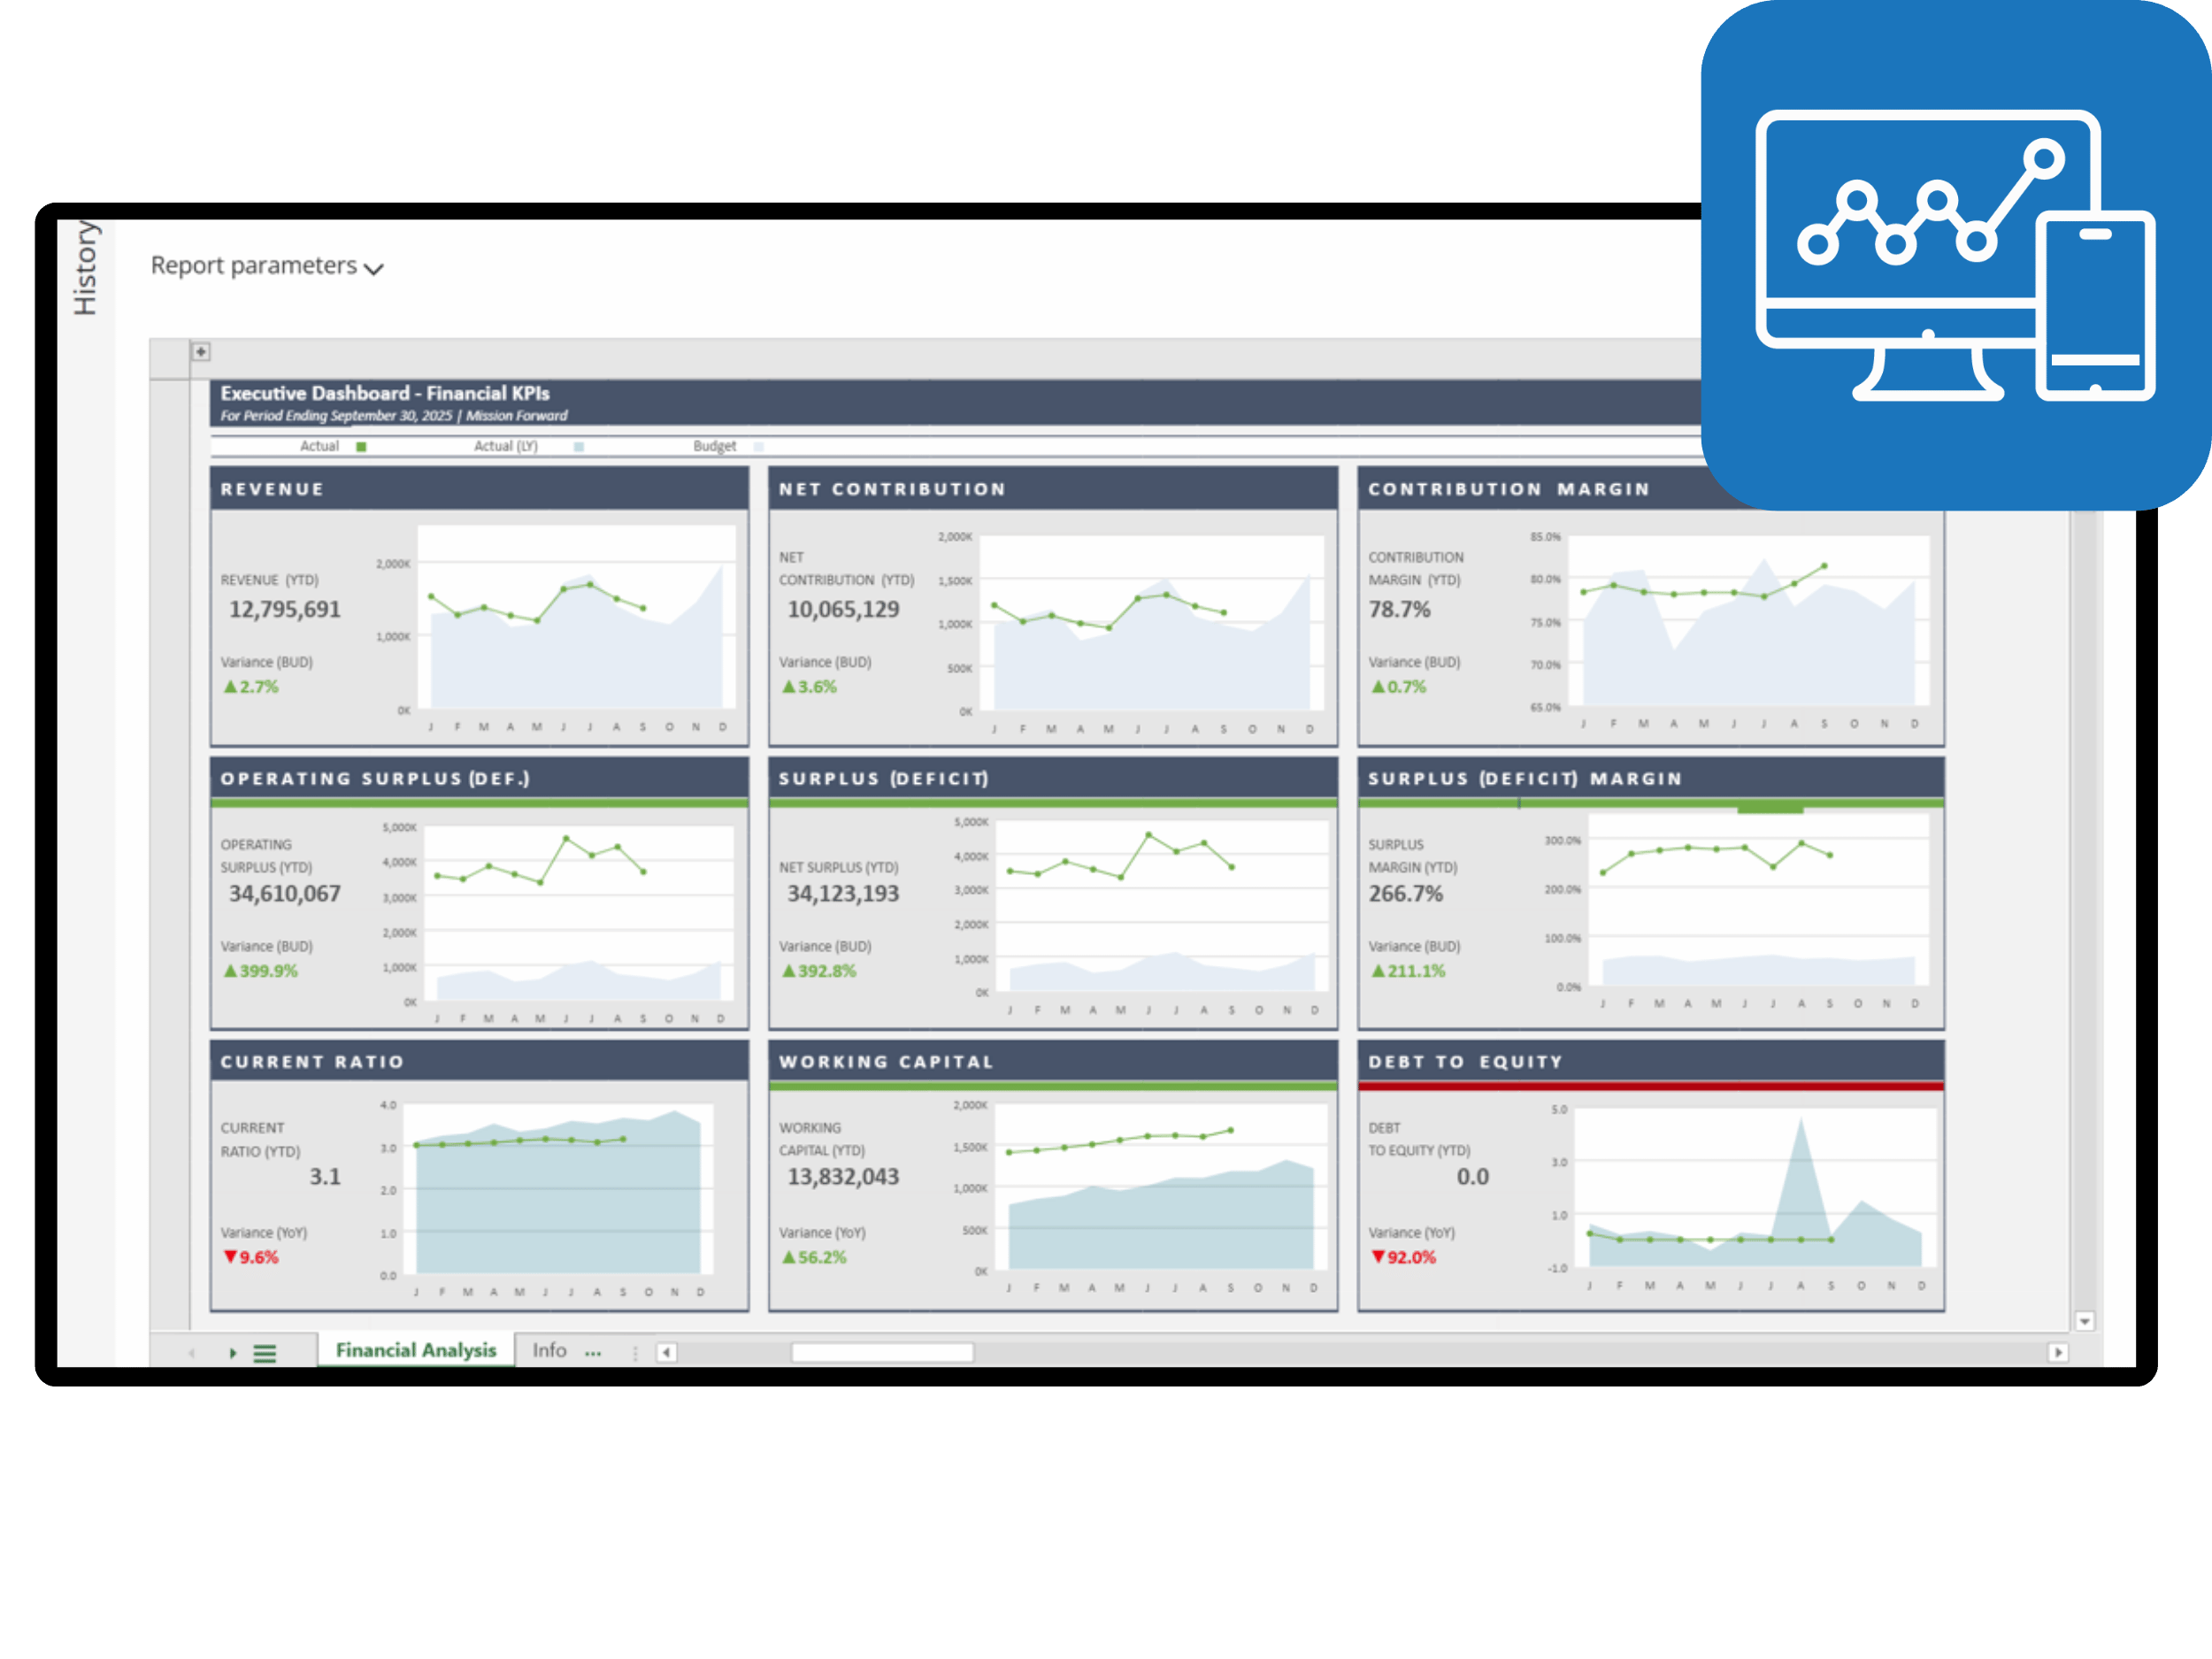
Task: Expand row group with plus button
Action: (x=201, y=352)
